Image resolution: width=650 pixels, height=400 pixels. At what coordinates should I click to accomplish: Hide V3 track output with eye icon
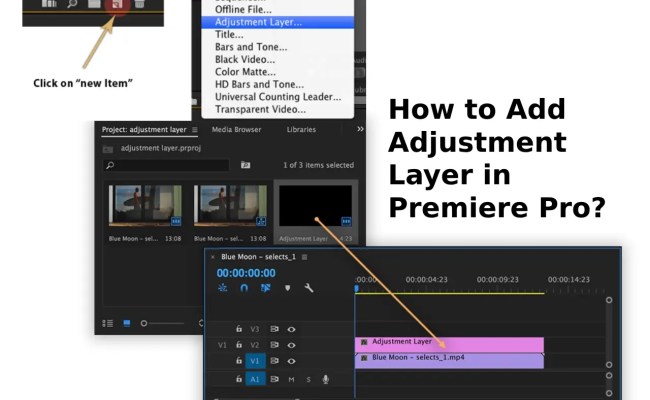click(291, 330)
